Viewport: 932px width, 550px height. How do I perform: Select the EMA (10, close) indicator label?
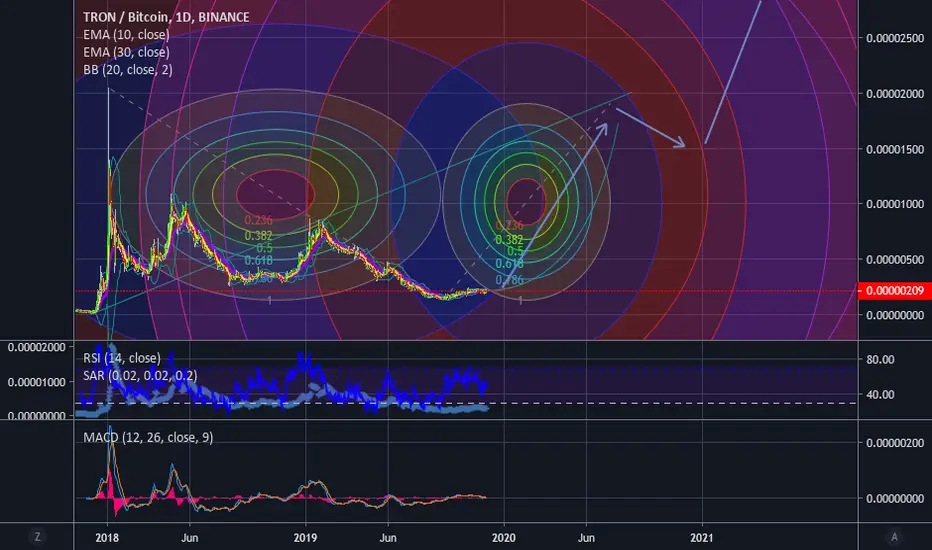(x=126, y=35)
